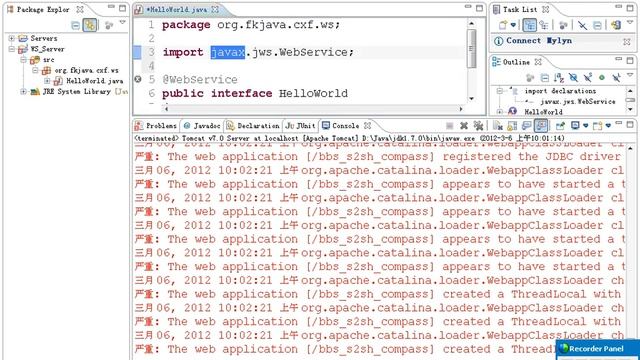Collapse import declarations in Outline
This screenshot has height=360, width=640.
500,91
